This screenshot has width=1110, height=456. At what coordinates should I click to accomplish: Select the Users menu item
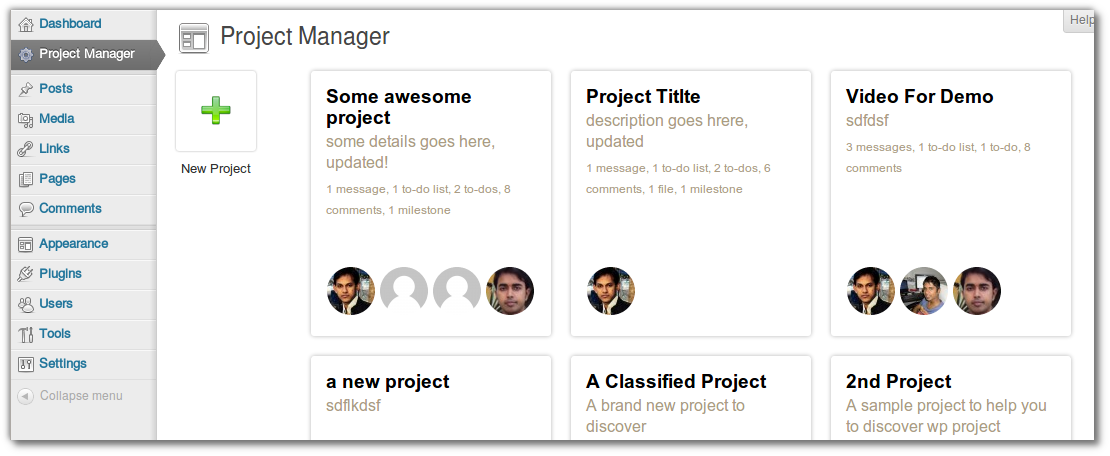click(x=56, y=304)
